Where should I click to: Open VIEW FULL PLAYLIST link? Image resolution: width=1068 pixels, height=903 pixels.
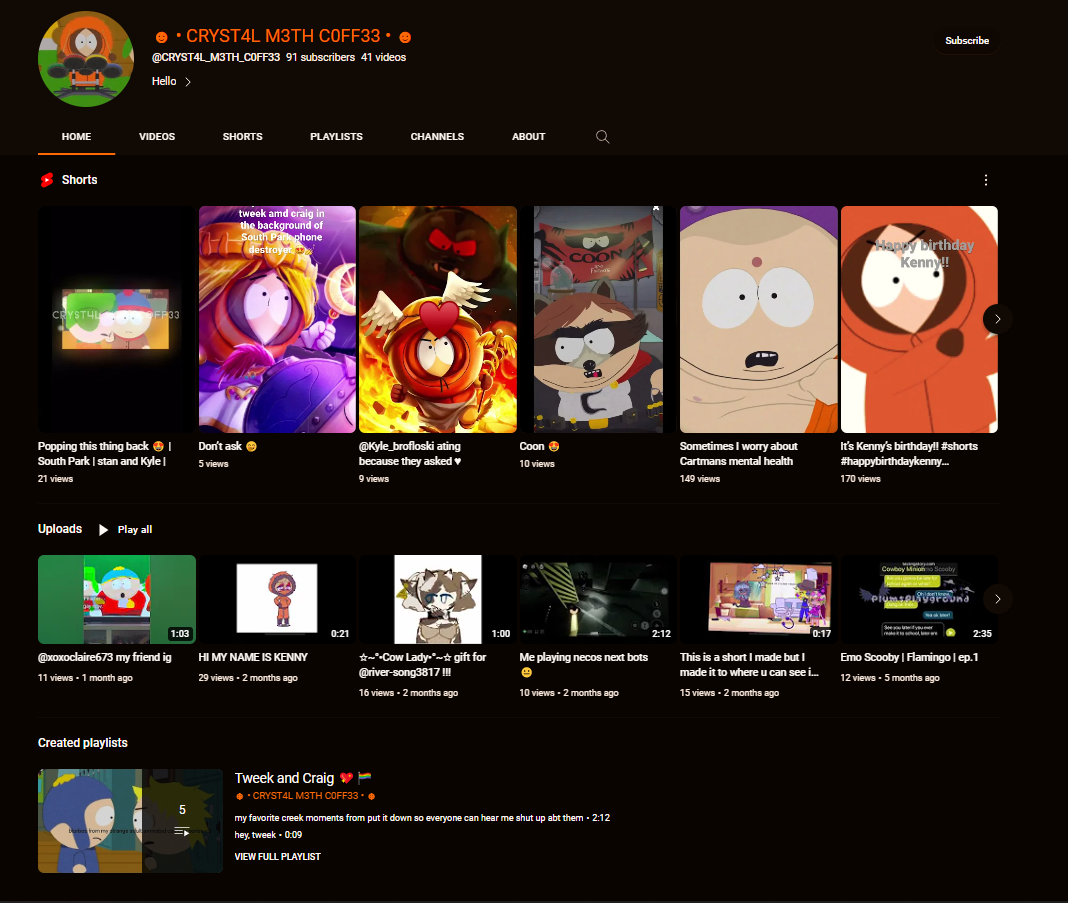tap(277, 857)
